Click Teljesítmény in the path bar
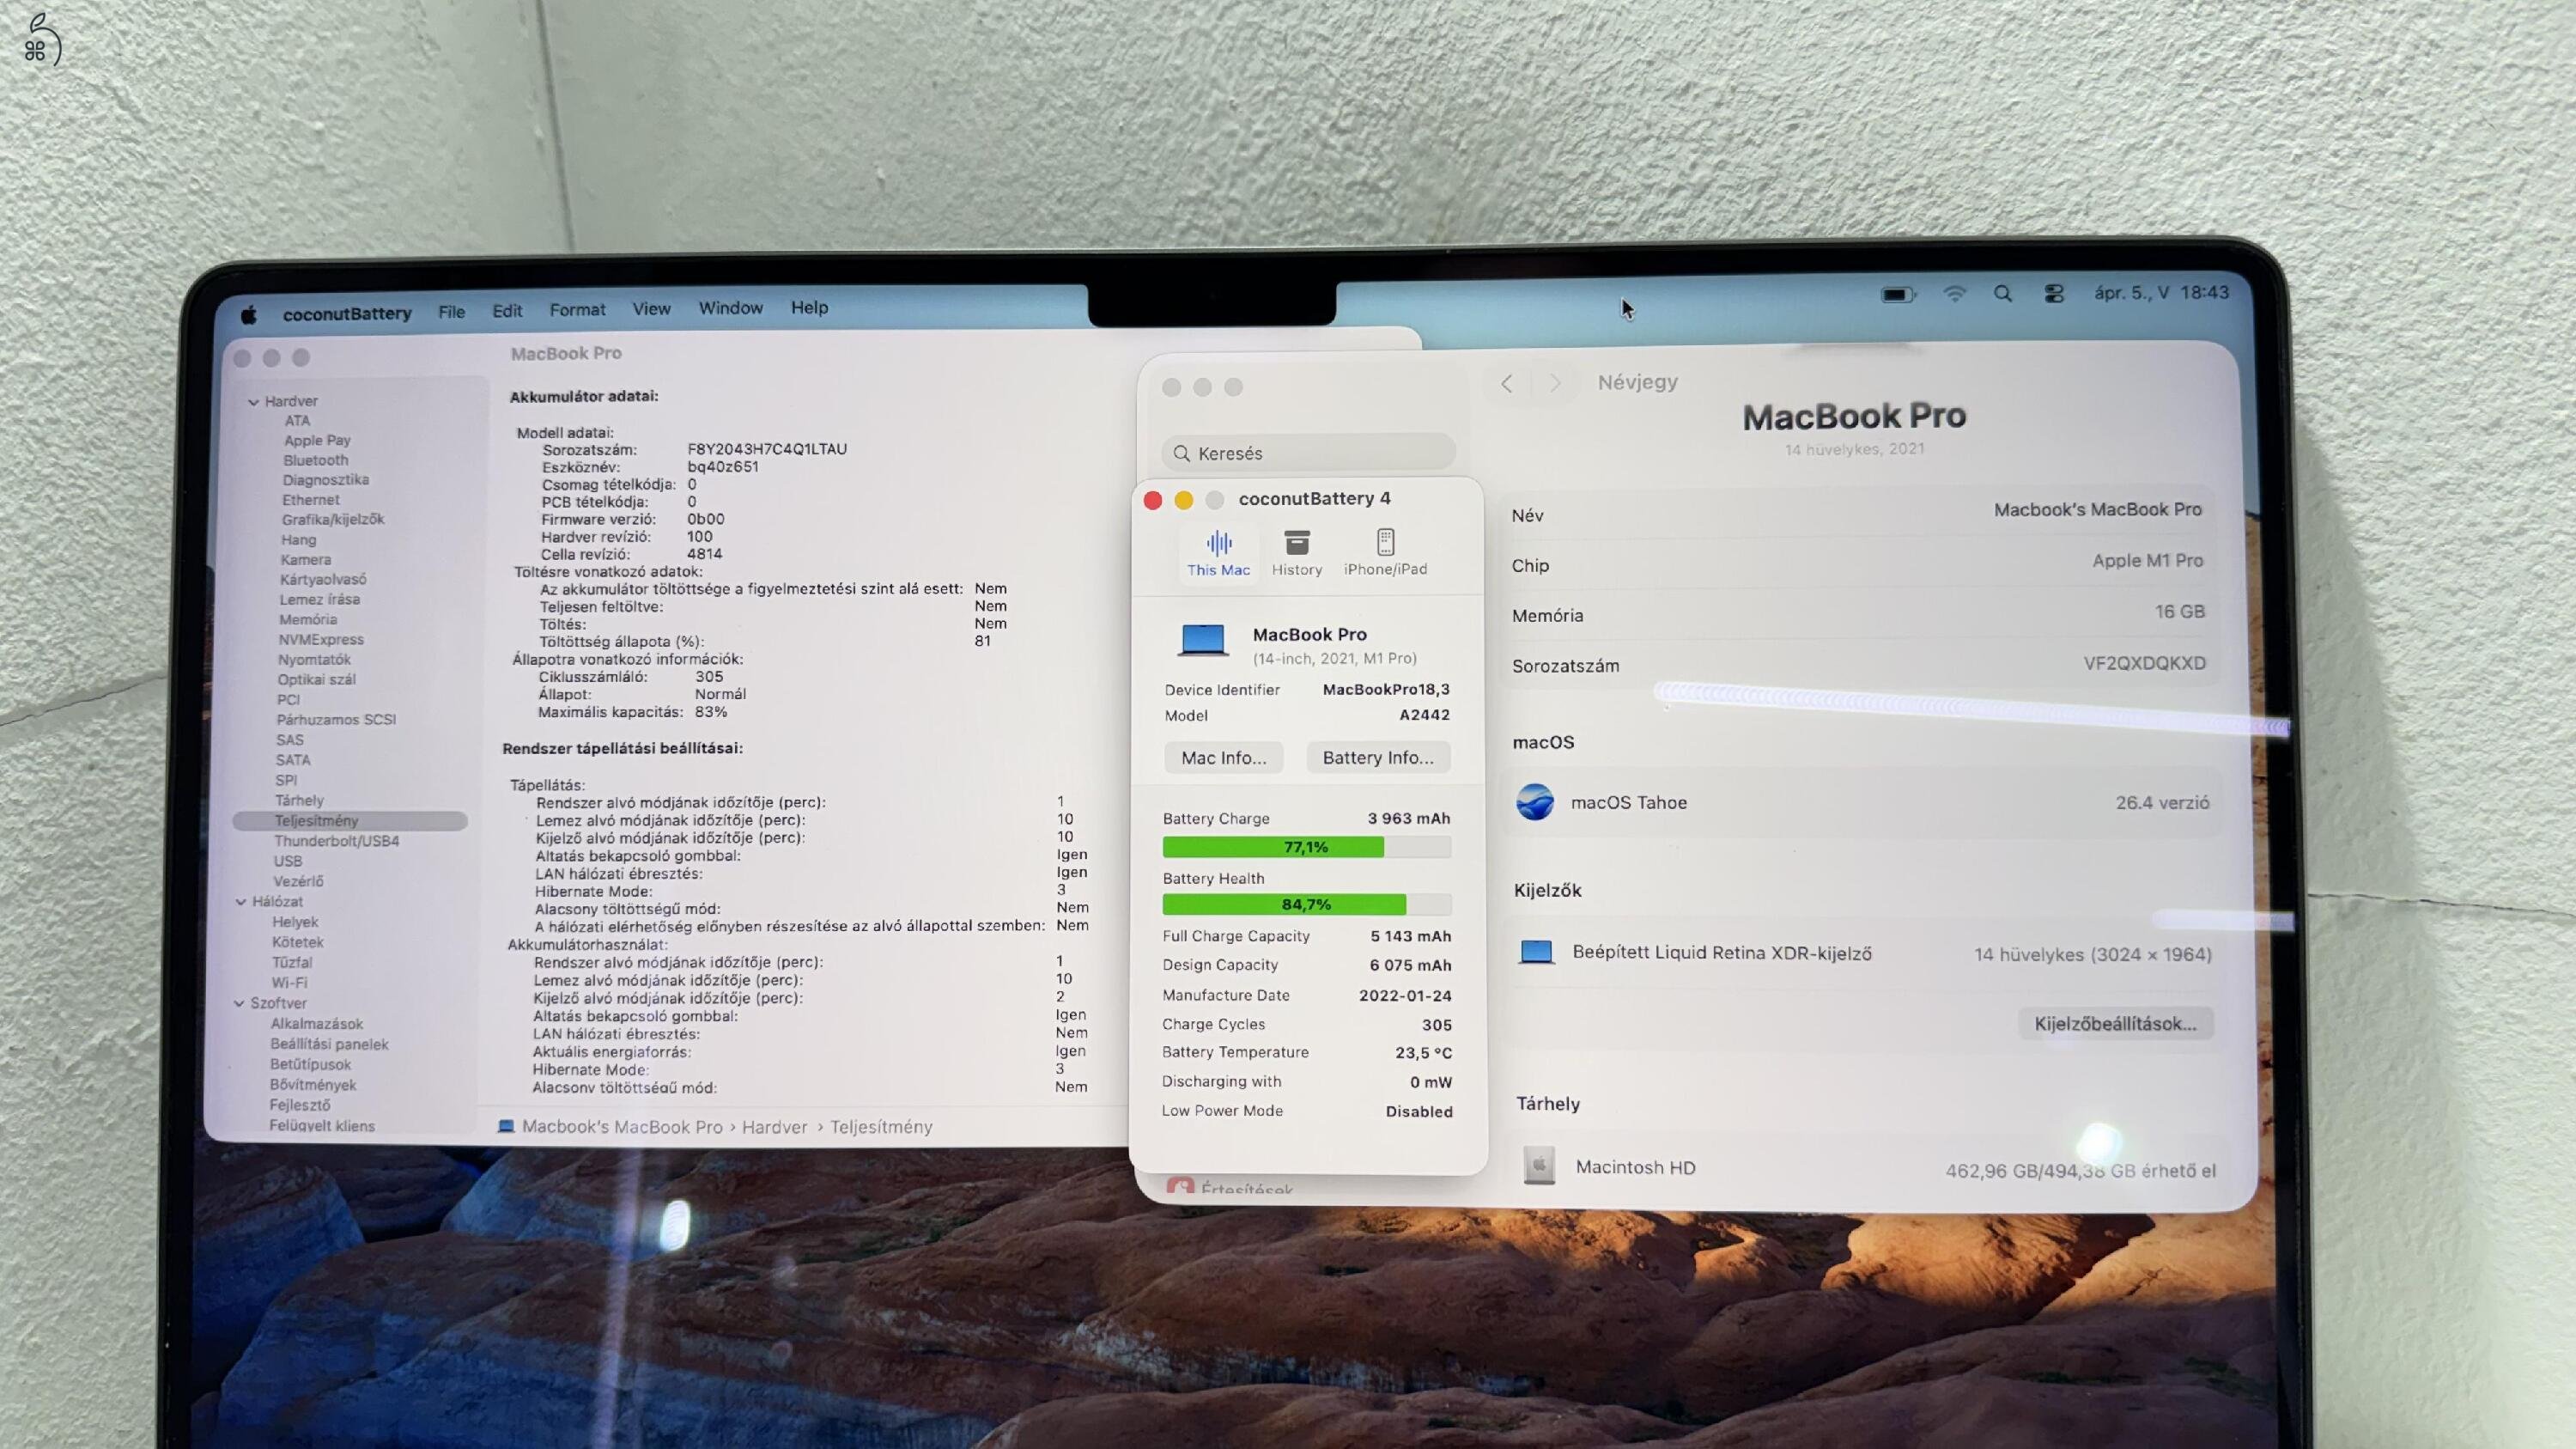 point(881,1127)
